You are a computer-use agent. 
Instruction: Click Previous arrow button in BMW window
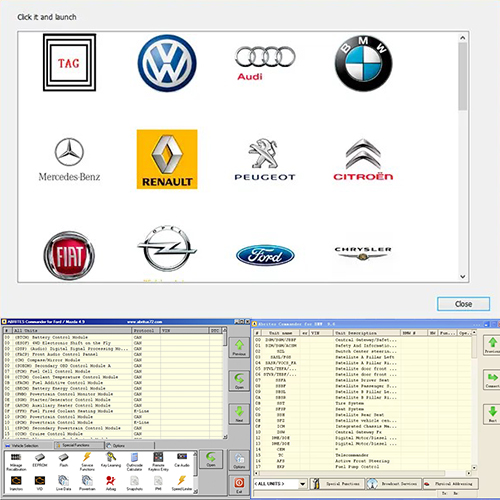click(493, 345)
